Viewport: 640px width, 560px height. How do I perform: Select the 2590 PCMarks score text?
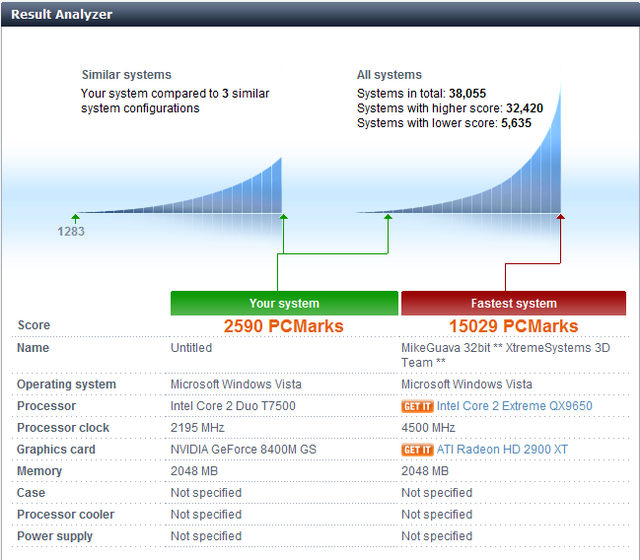click(284, 326)
